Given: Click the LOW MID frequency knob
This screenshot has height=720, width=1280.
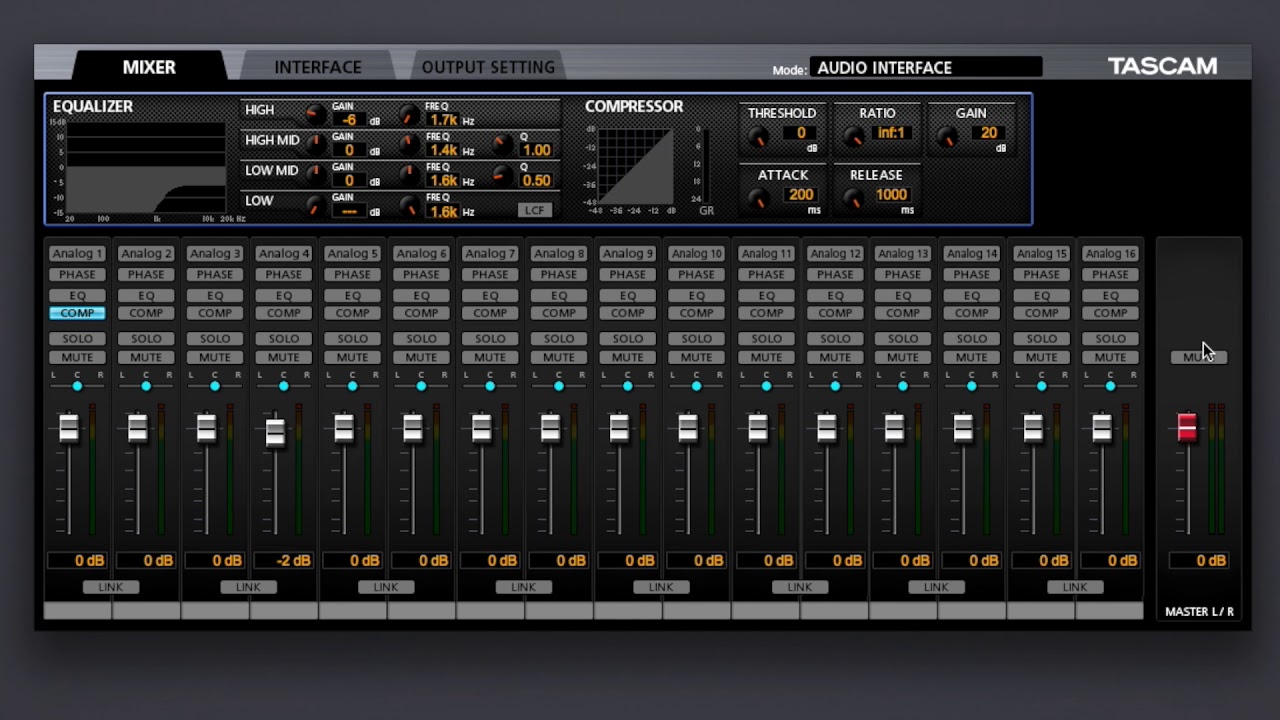Looking at the screenshot, I should click(x=409, y=176).
